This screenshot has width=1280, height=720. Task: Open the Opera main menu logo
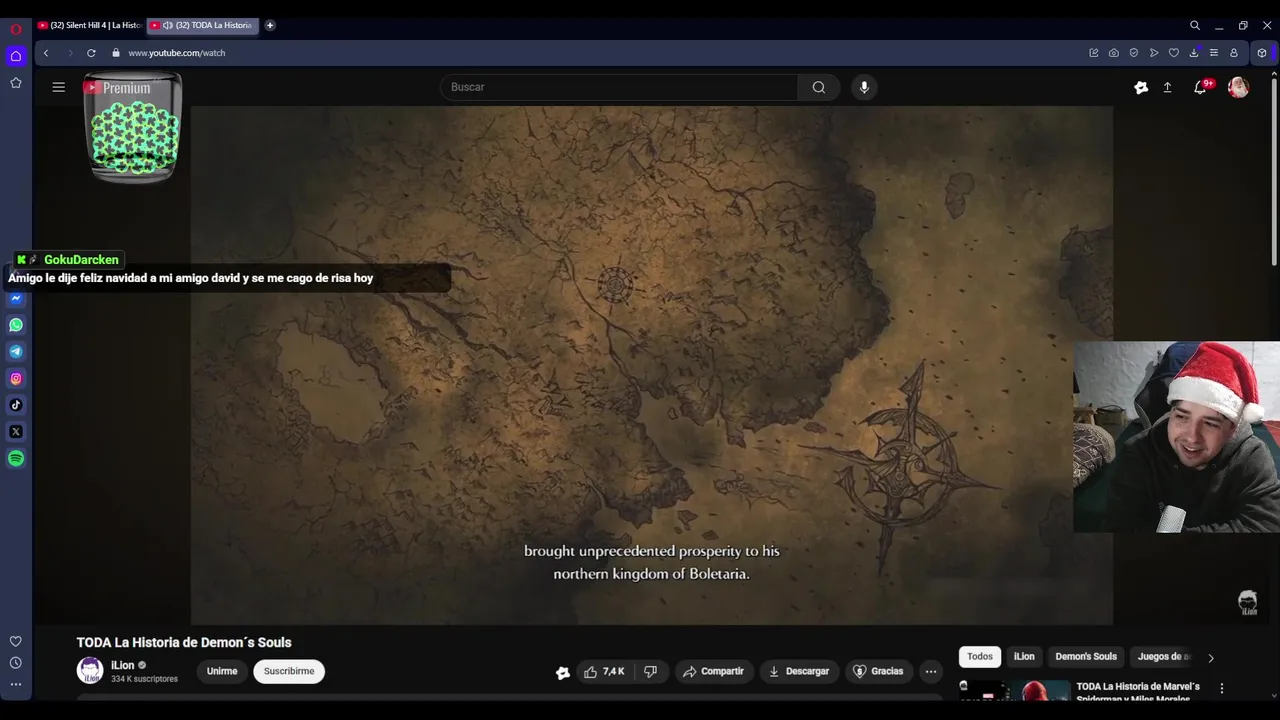[x=16, y=29]
